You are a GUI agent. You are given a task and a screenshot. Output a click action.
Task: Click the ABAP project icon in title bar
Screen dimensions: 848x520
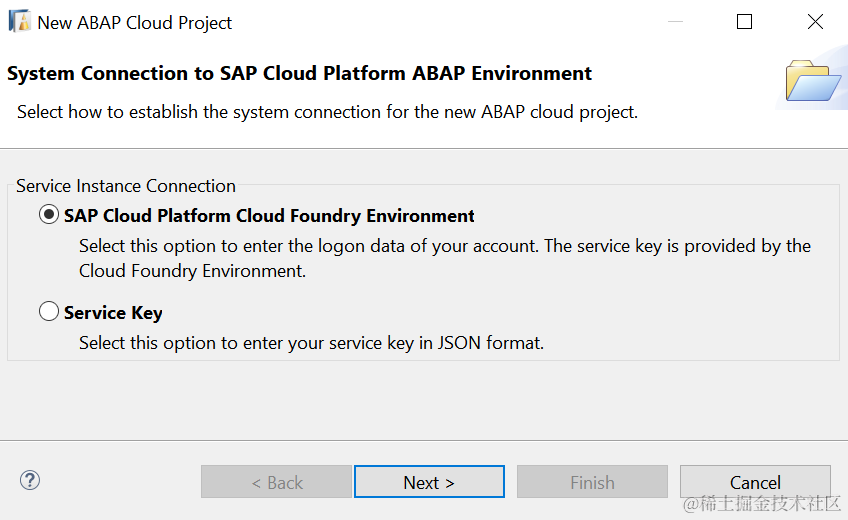pos(19,21)
